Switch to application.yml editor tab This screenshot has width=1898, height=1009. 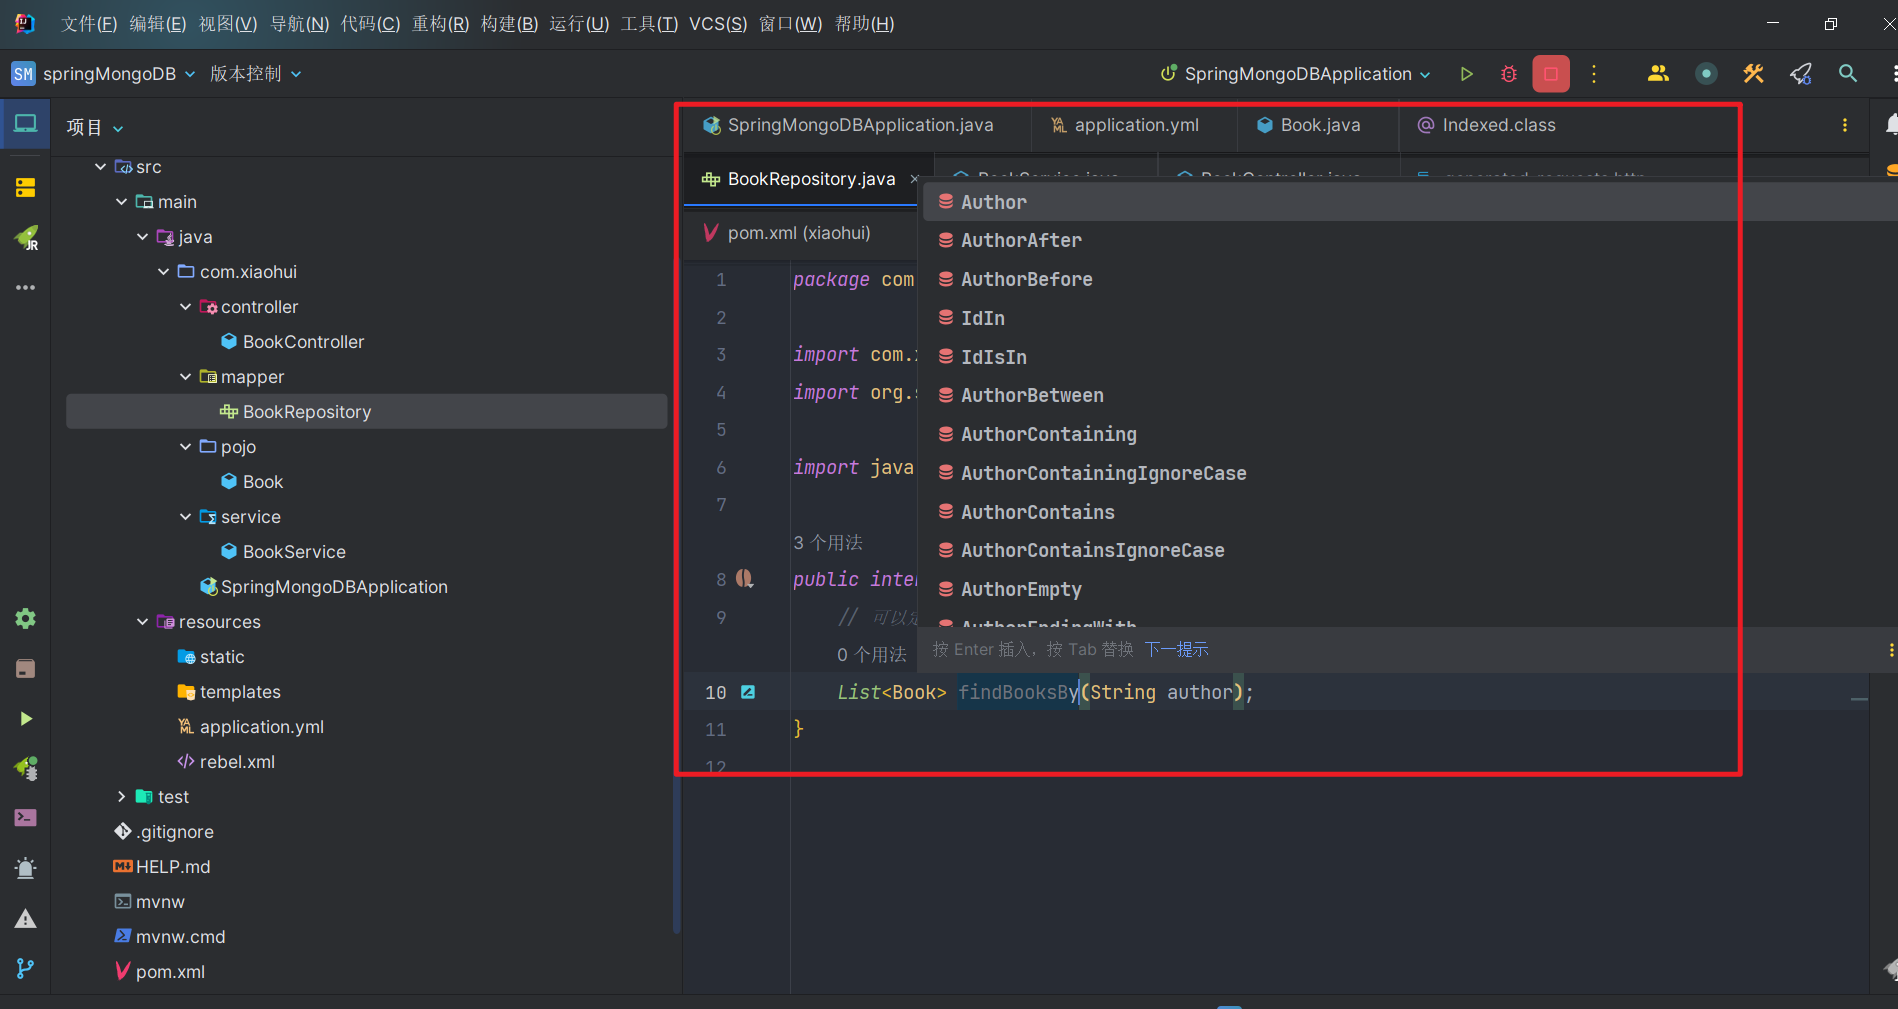pos(1125,125)
